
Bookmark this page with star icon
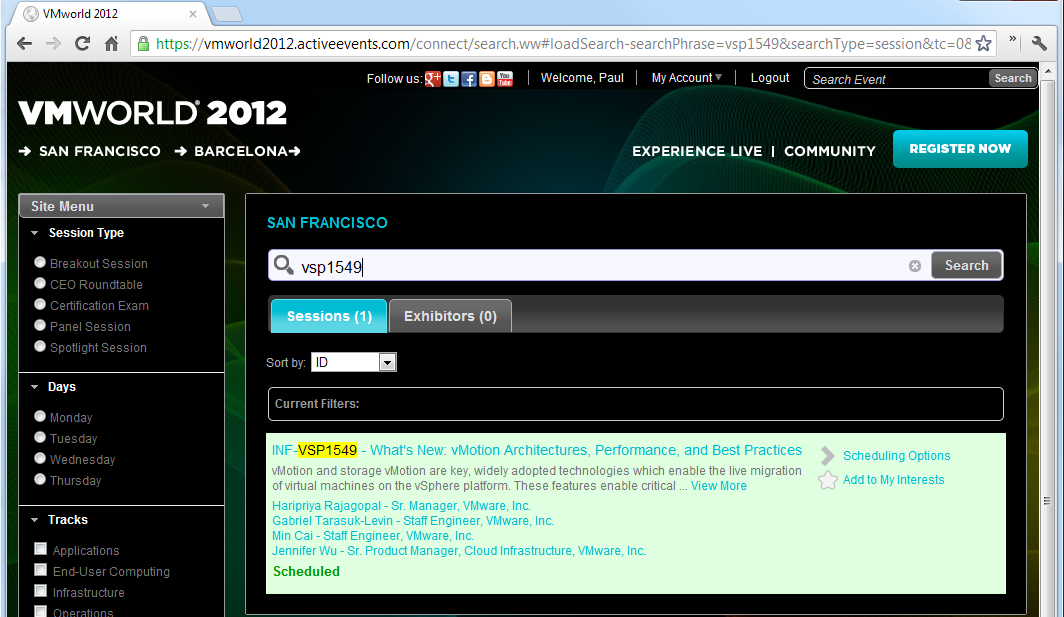(x=983, y=44)
